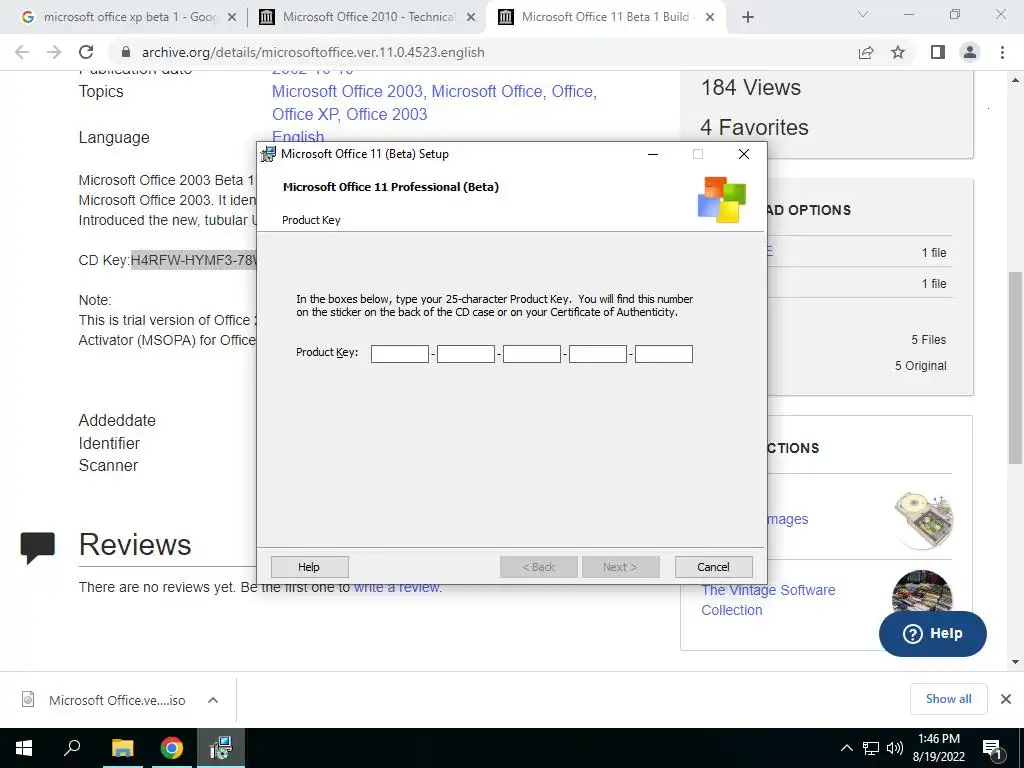Reload the archive.org page
Viewport: 1024px width, 768px height.
click(x=86, y=52)
